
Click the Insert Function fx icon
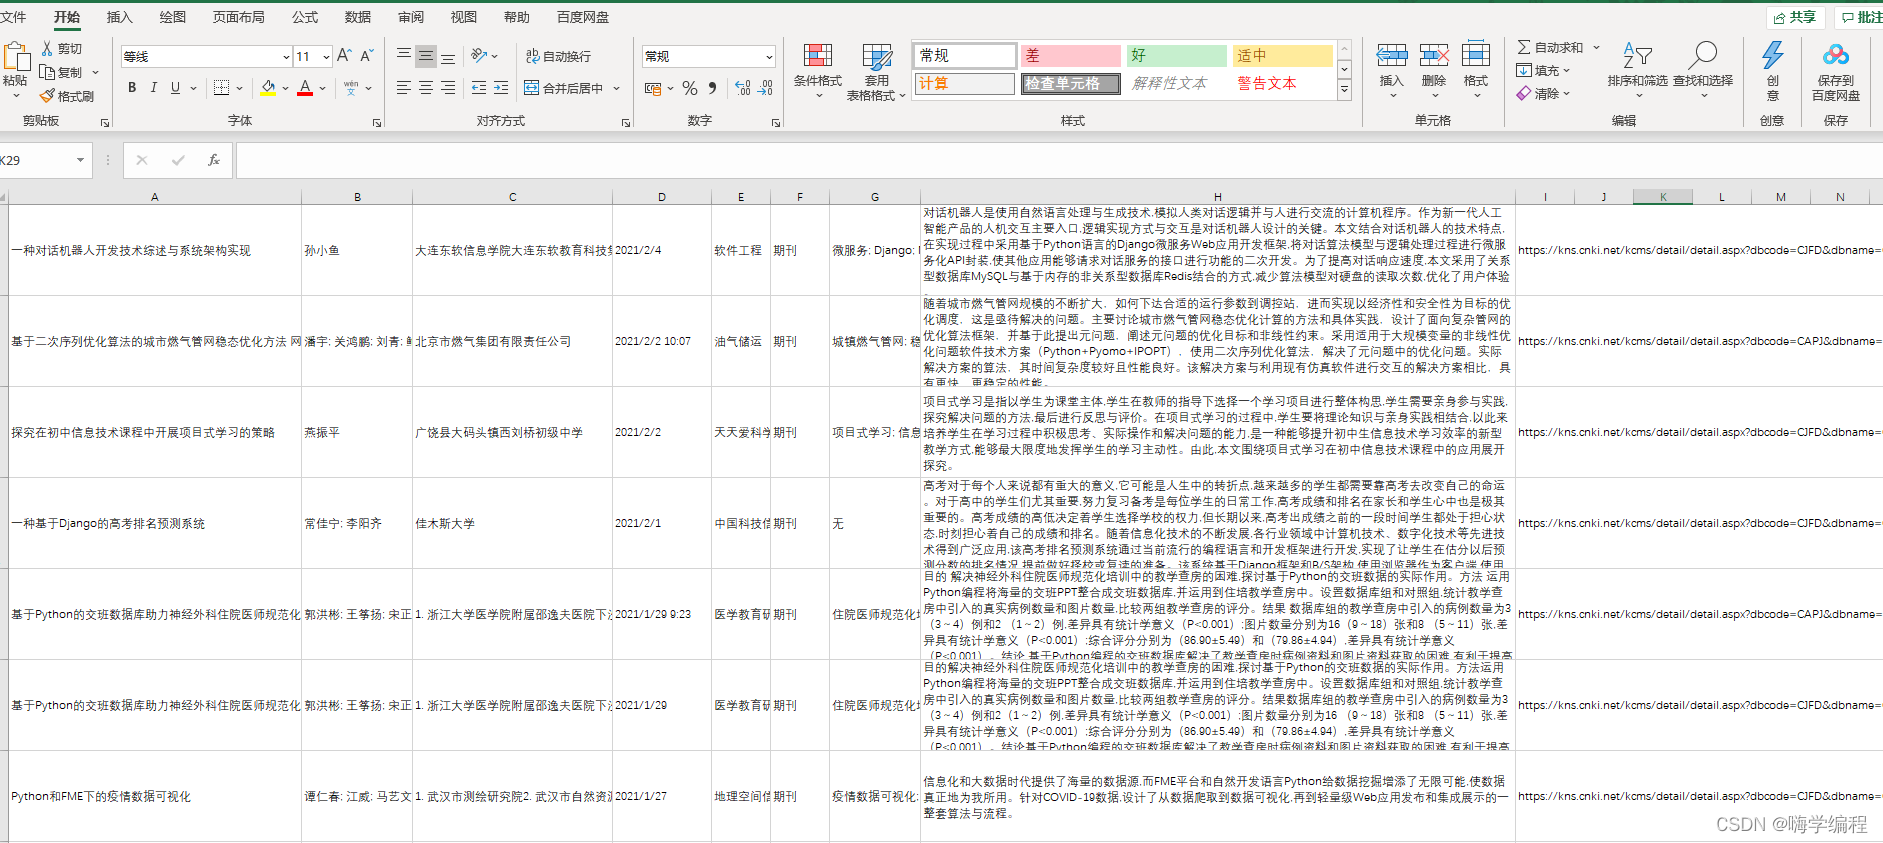coord(213,160)
